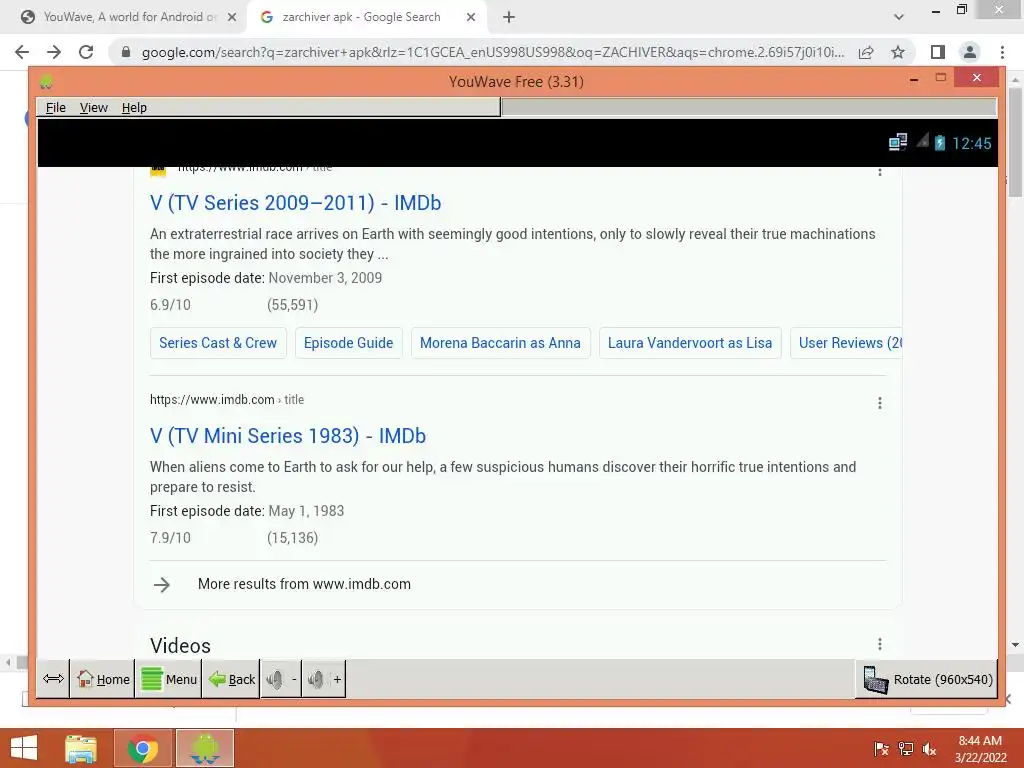Open Morena Baccarin as Anna chip

[x=500, y=343]
